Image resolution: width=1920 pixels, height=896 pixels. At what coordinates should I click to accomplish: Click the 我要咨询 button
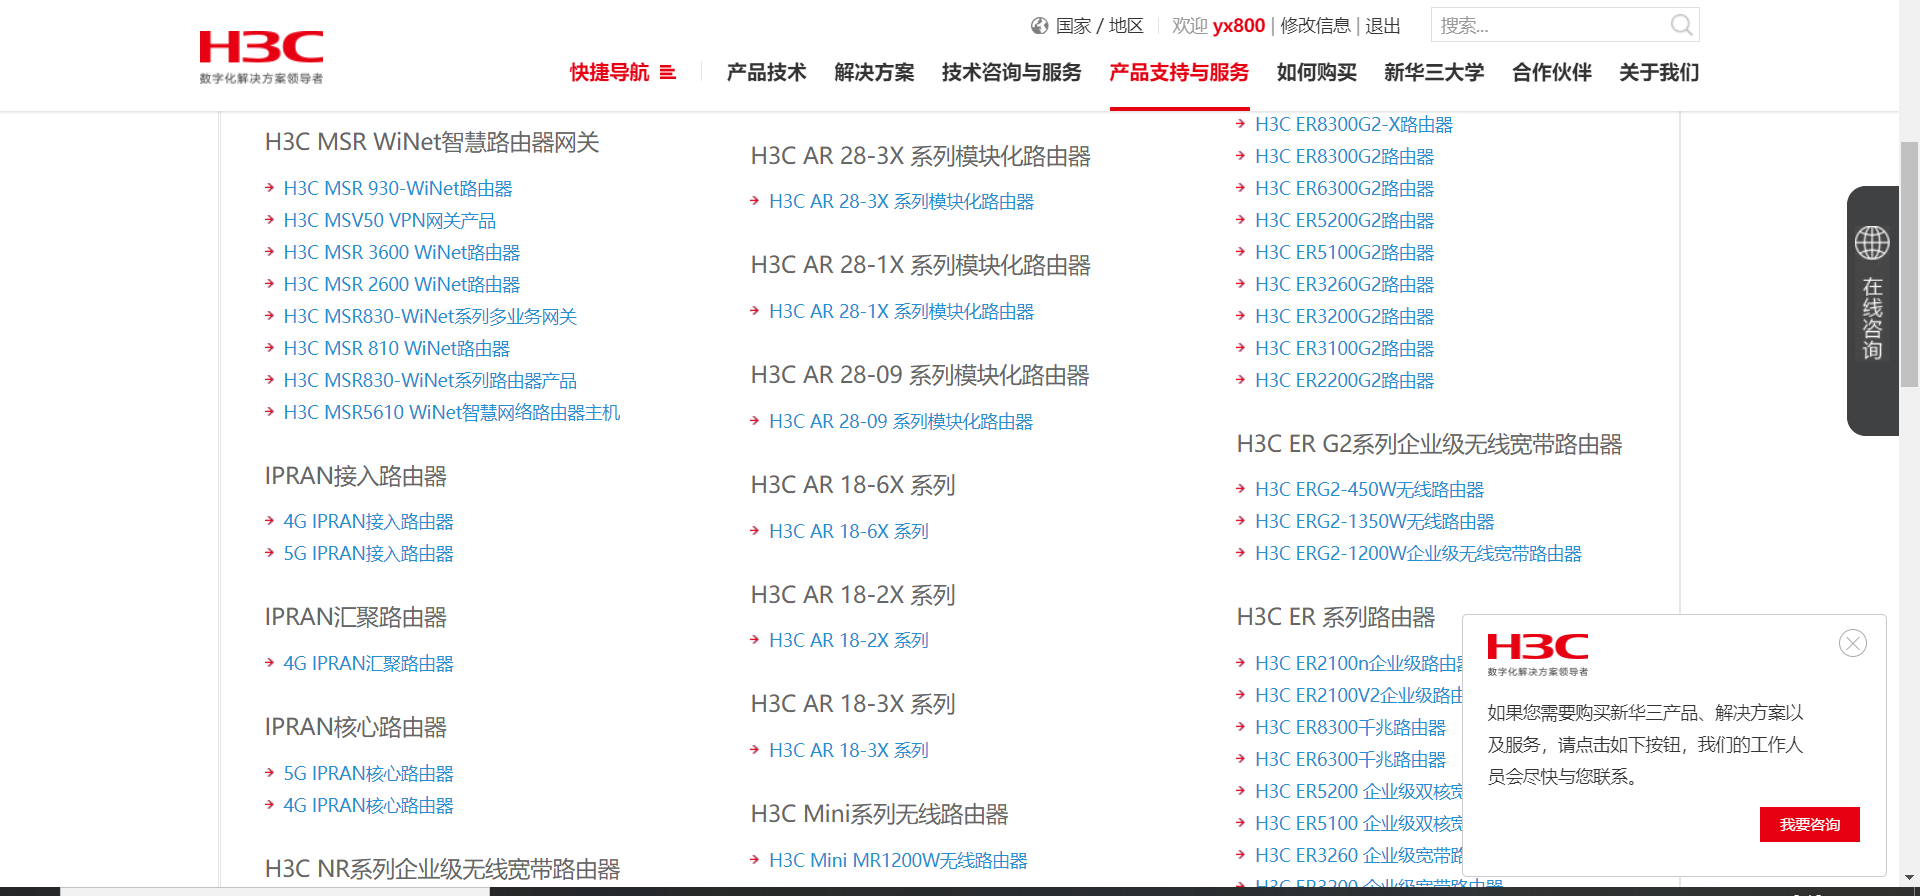pos(1810,824)
